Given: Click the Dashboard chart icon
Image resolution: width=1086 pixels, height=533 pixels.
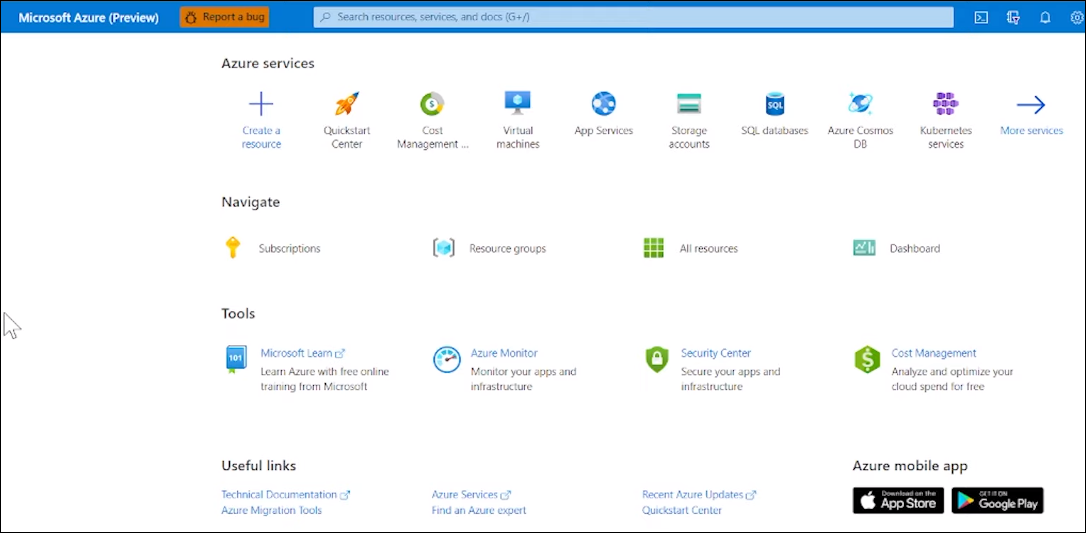Looking at the screenshot, I should 864,248.
